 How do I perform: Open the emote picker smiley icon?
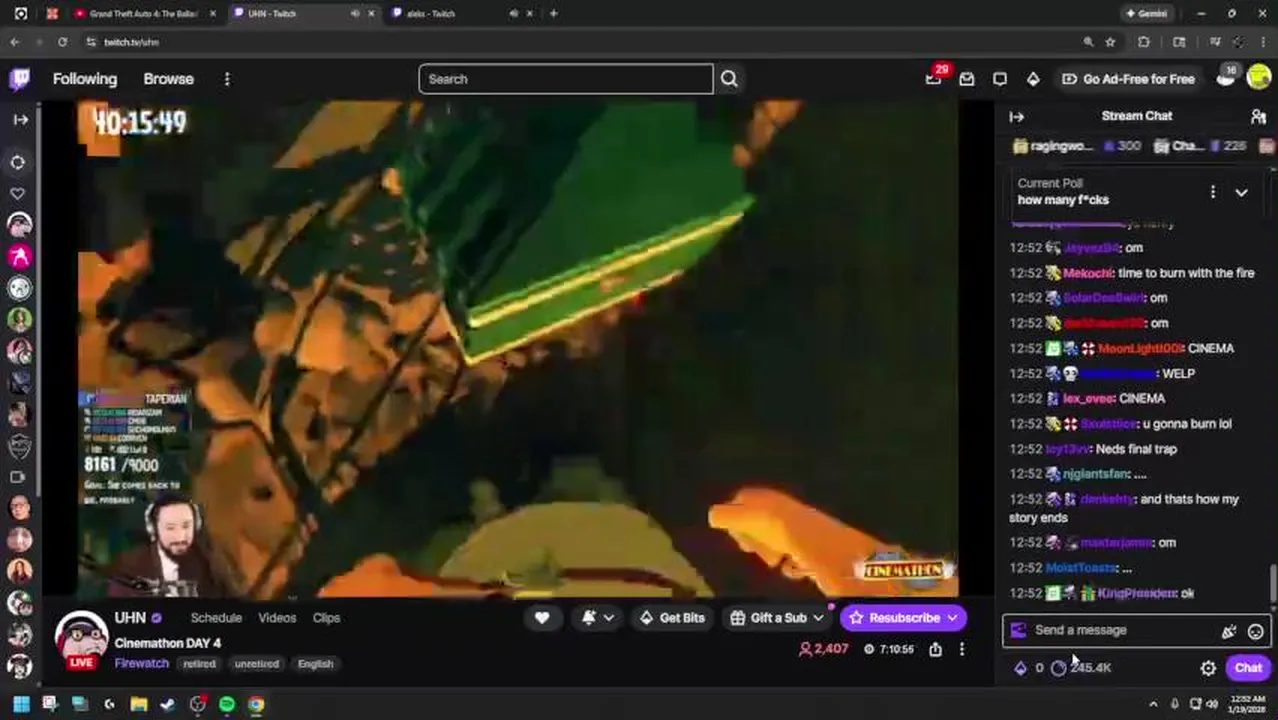tap(1255, 631)
